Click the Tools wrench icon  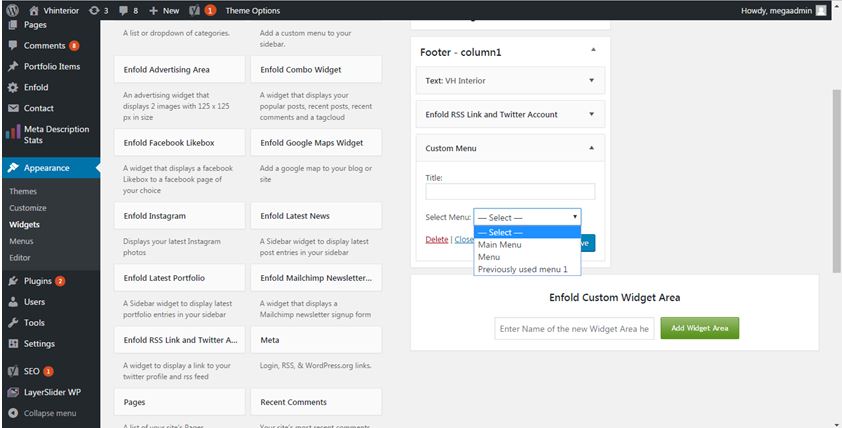13,323
